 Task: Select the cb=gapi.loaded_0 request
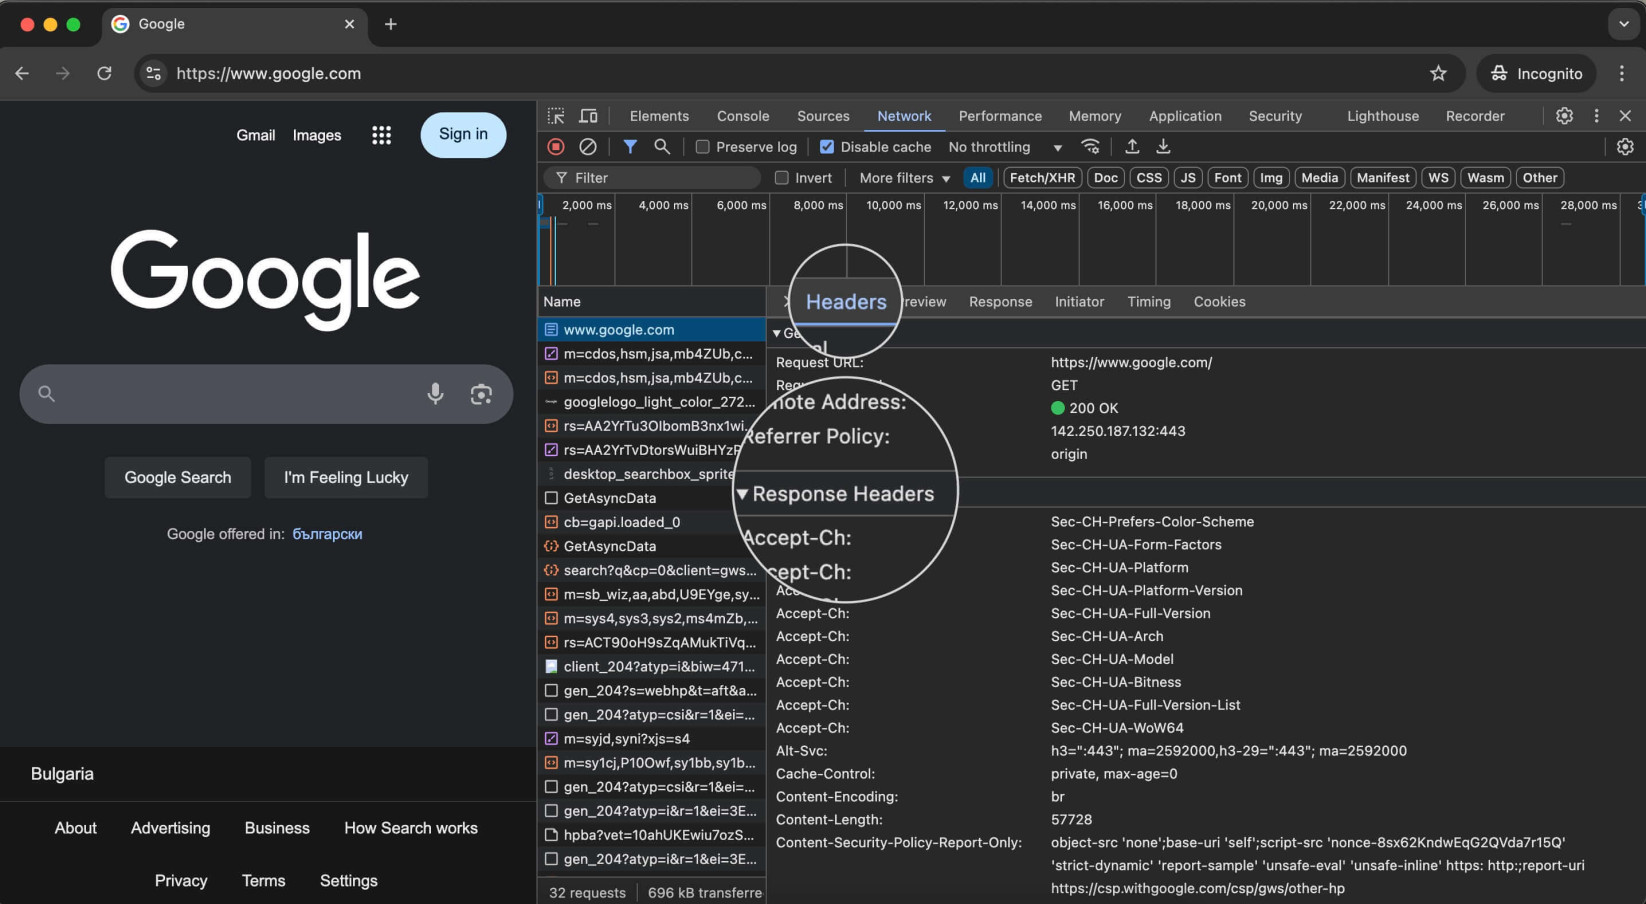click(x=652, y=522)
